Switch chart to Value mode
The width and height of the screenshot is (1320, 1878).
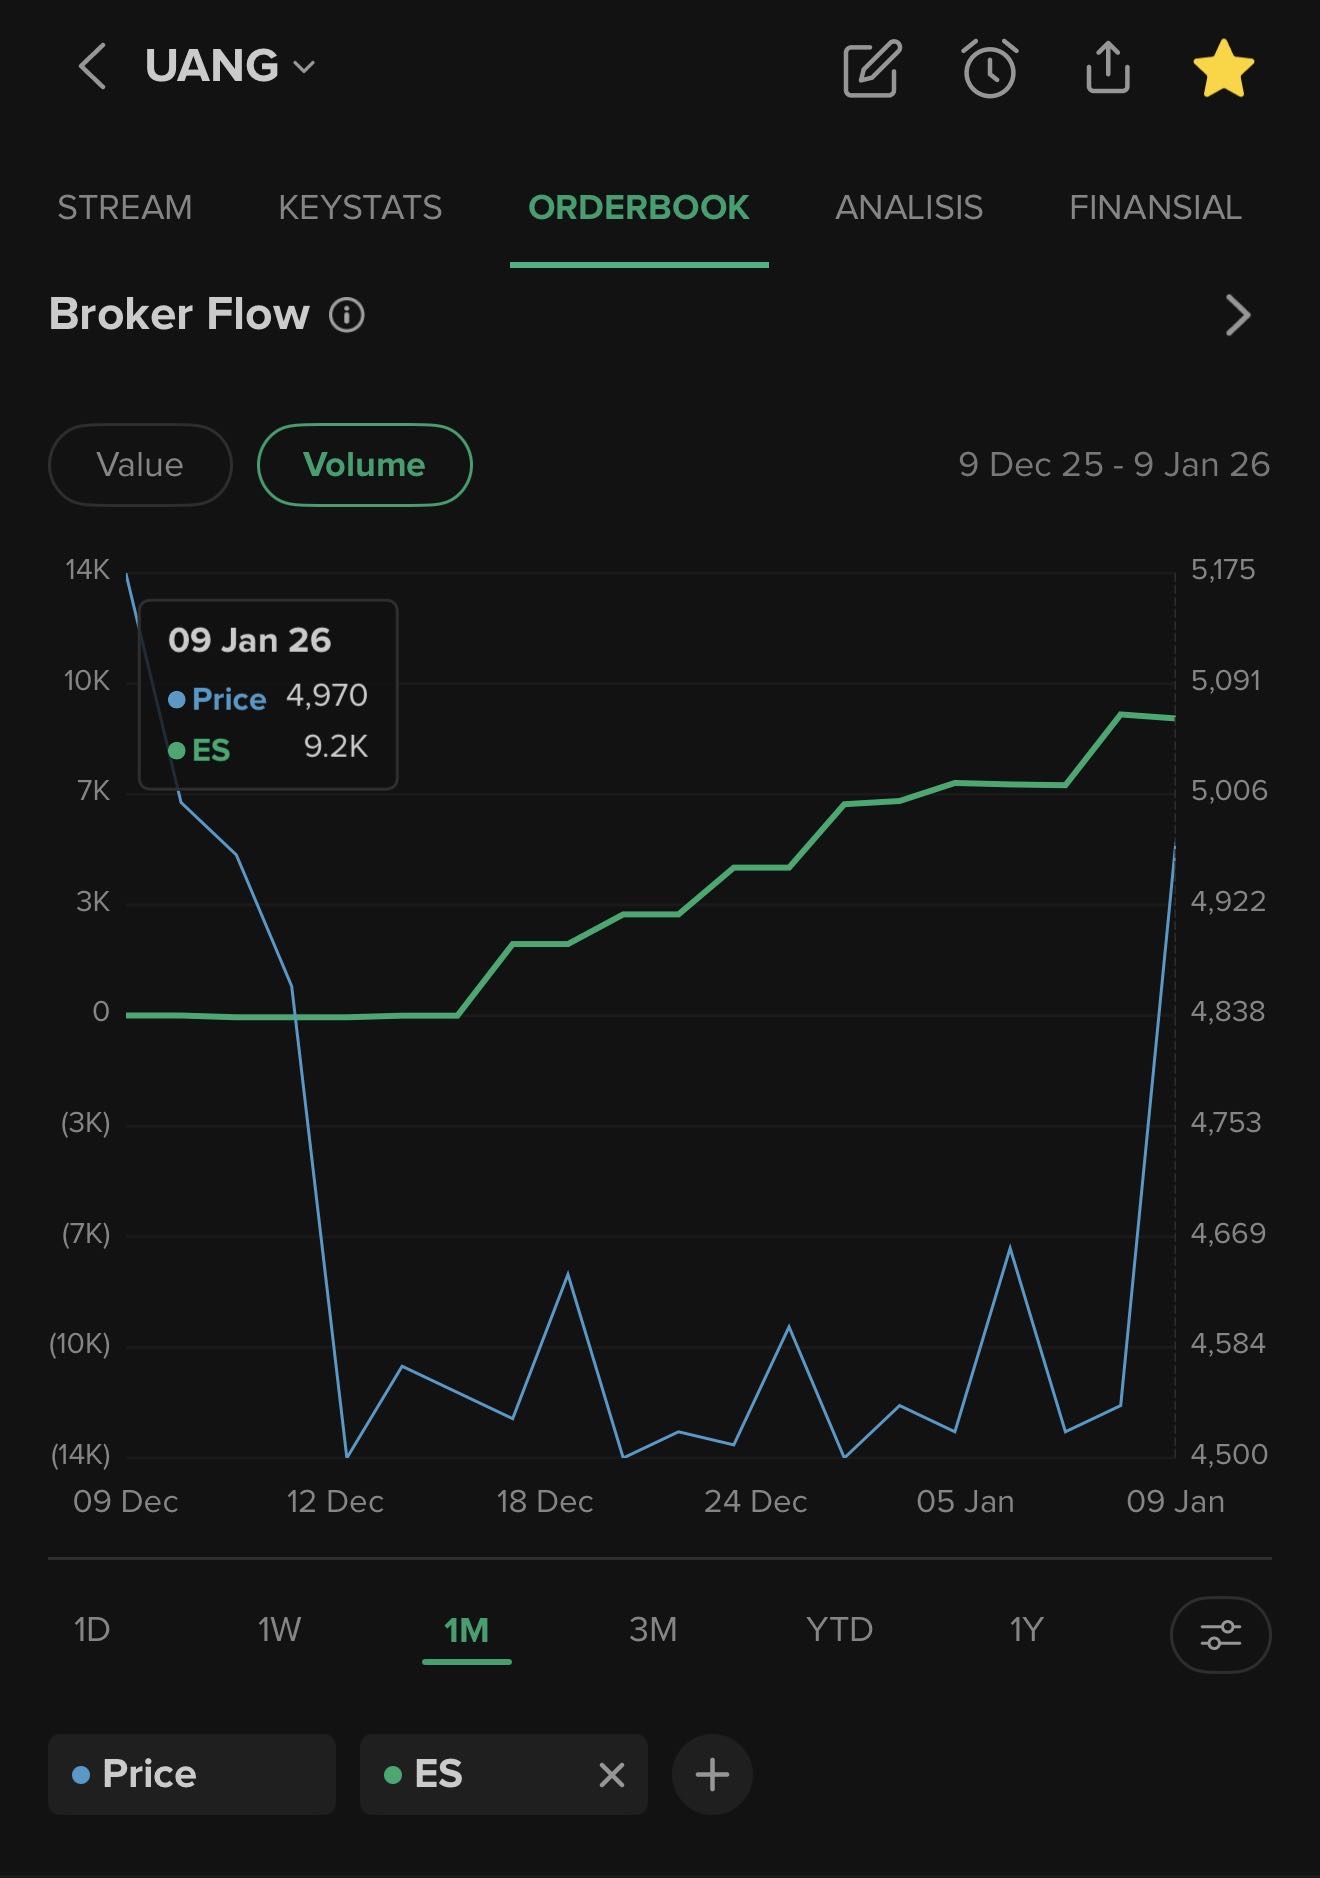(x=140, y=465)
